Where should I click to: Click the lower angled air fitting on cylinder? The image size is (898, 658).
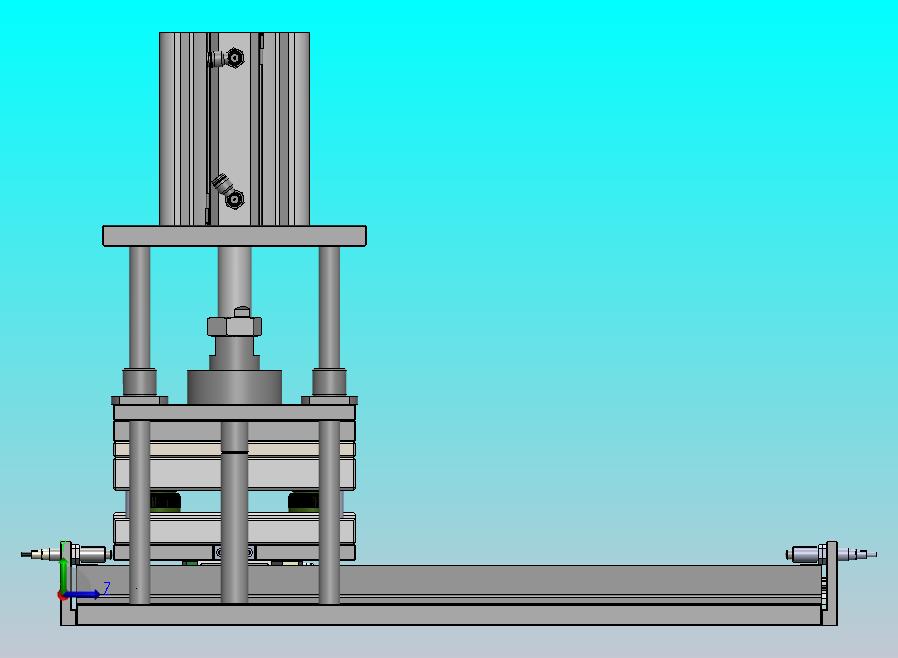coord(228,191)
